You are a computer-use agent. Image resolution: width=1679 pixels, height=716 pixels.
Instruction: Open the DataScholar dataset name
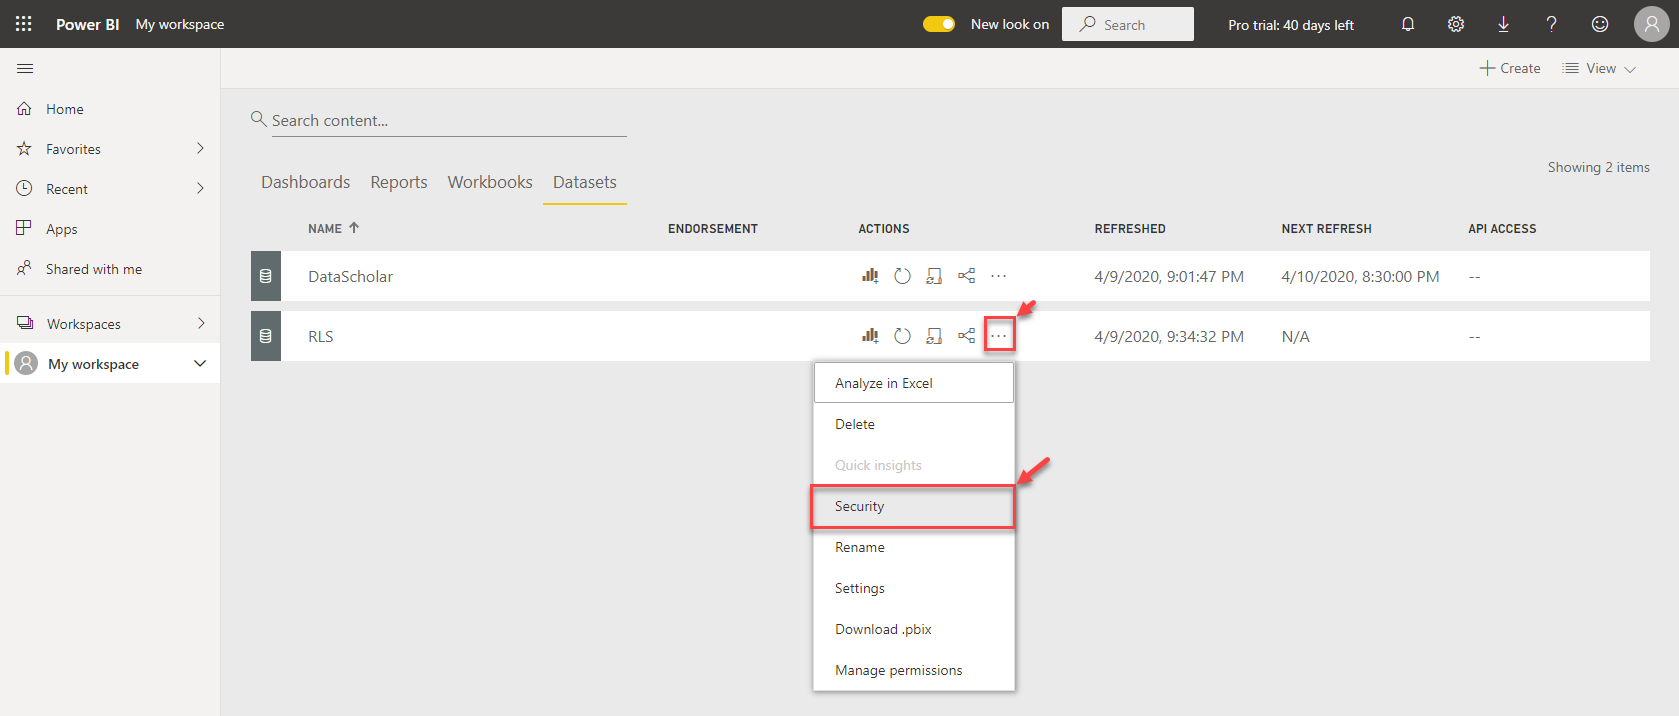[x=350, y=276]
